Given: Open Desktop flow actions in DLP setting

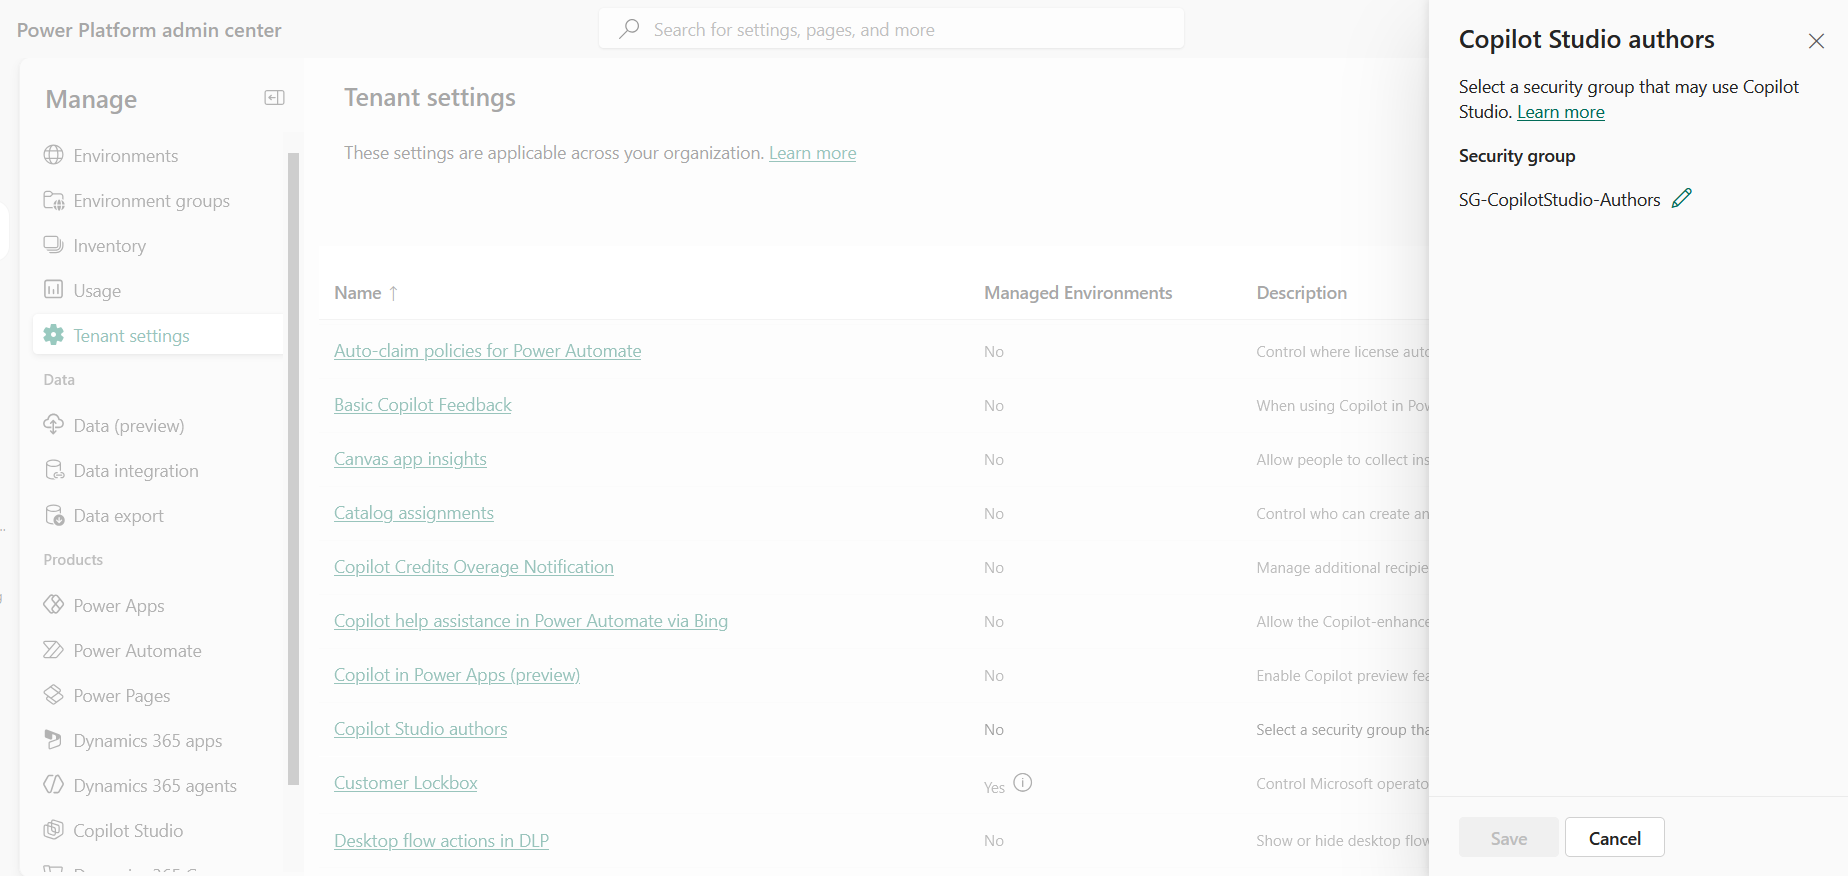Looking at the screenshot, I should pos(441,841).
